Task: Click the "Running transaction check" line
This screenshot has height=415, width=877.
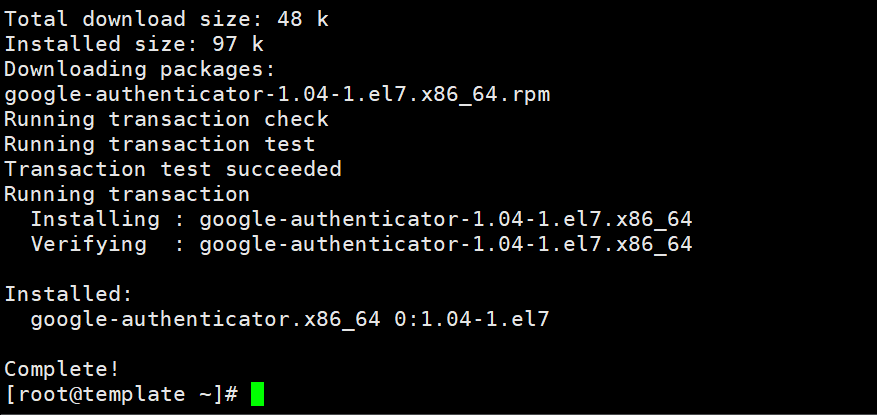Action: (166, 119)
